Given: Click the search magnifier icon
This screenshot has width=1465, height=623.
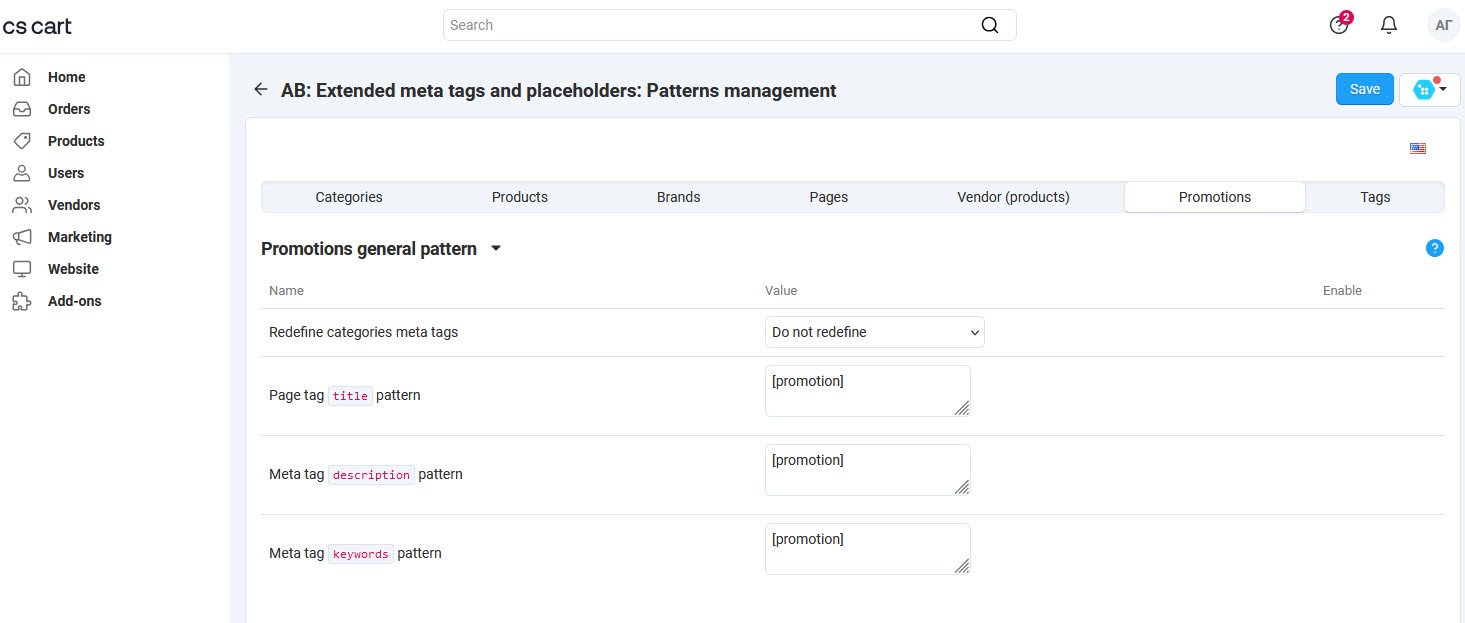Looking at the screenshot, I should coord(989,25).
